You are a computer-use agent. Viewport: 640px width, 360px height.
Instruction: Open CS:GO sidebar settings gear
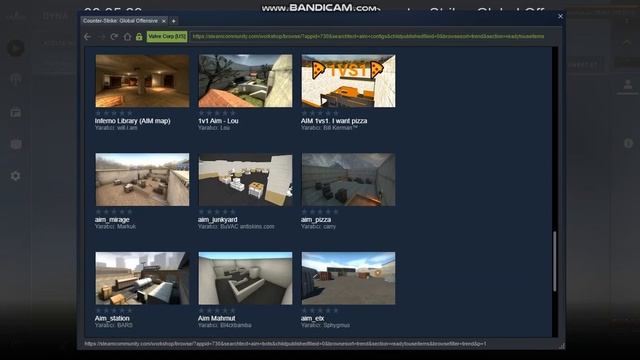(16, 176)
